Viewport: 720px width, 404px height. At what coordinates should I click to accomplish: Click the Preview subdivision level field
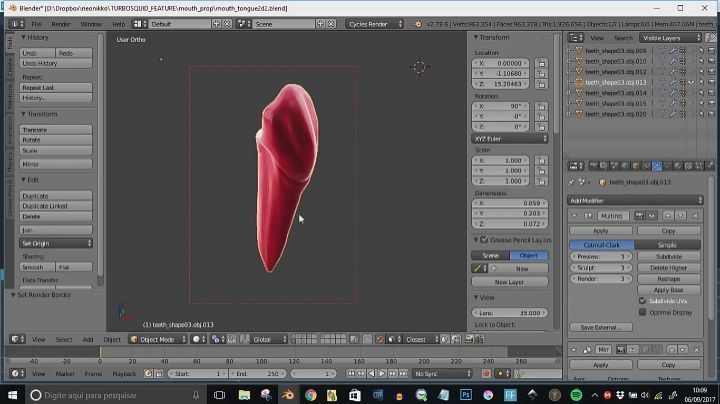click(601, 256)
